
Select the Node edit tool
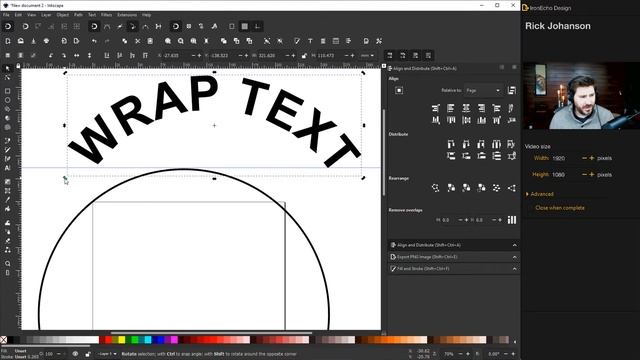pos(7,77)
